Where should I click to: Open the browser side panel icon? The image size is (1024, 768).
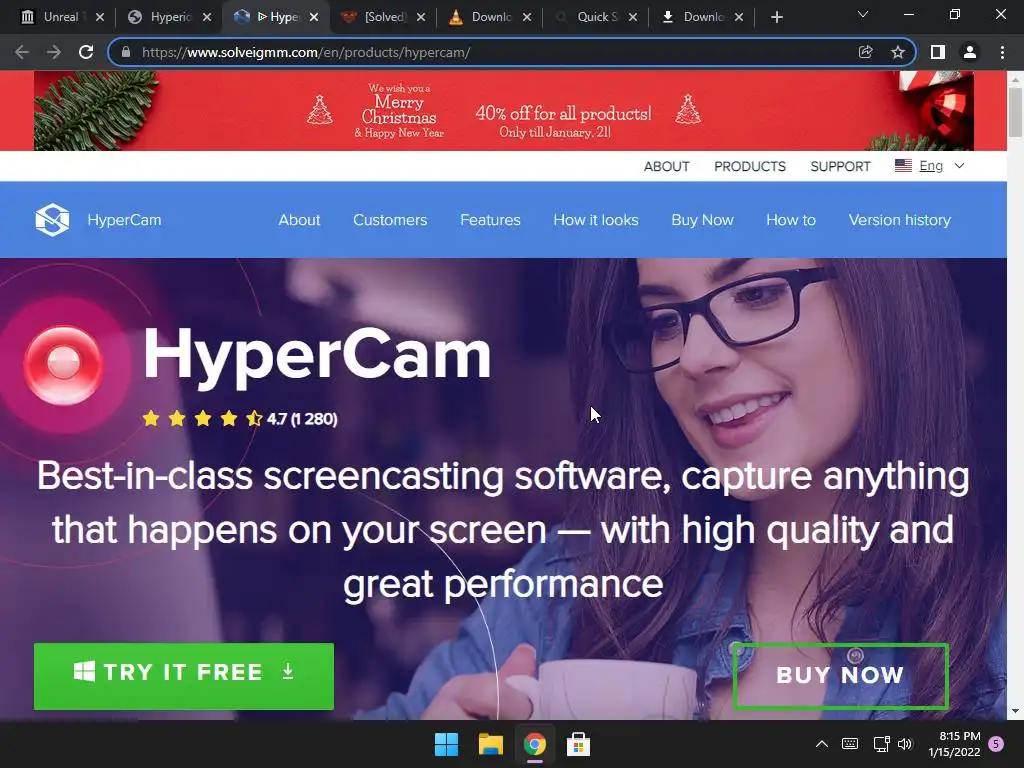point(938,52)
